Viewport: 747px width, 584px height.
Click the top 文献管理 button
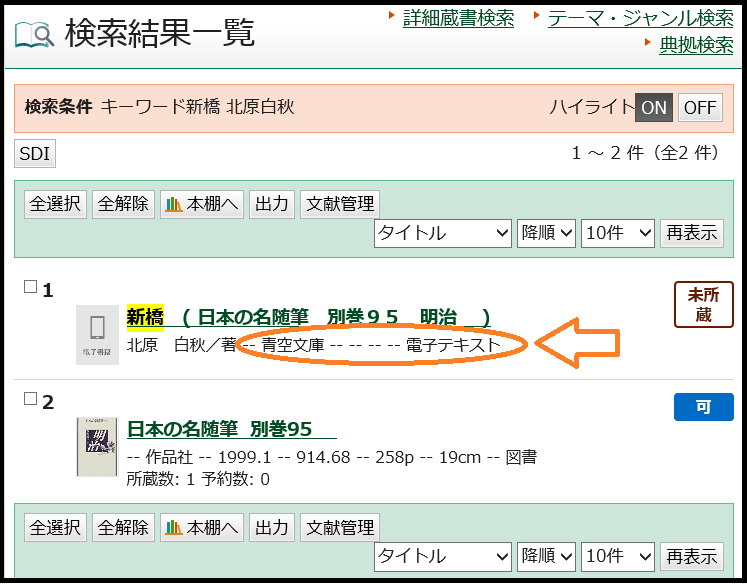[340, 204]
